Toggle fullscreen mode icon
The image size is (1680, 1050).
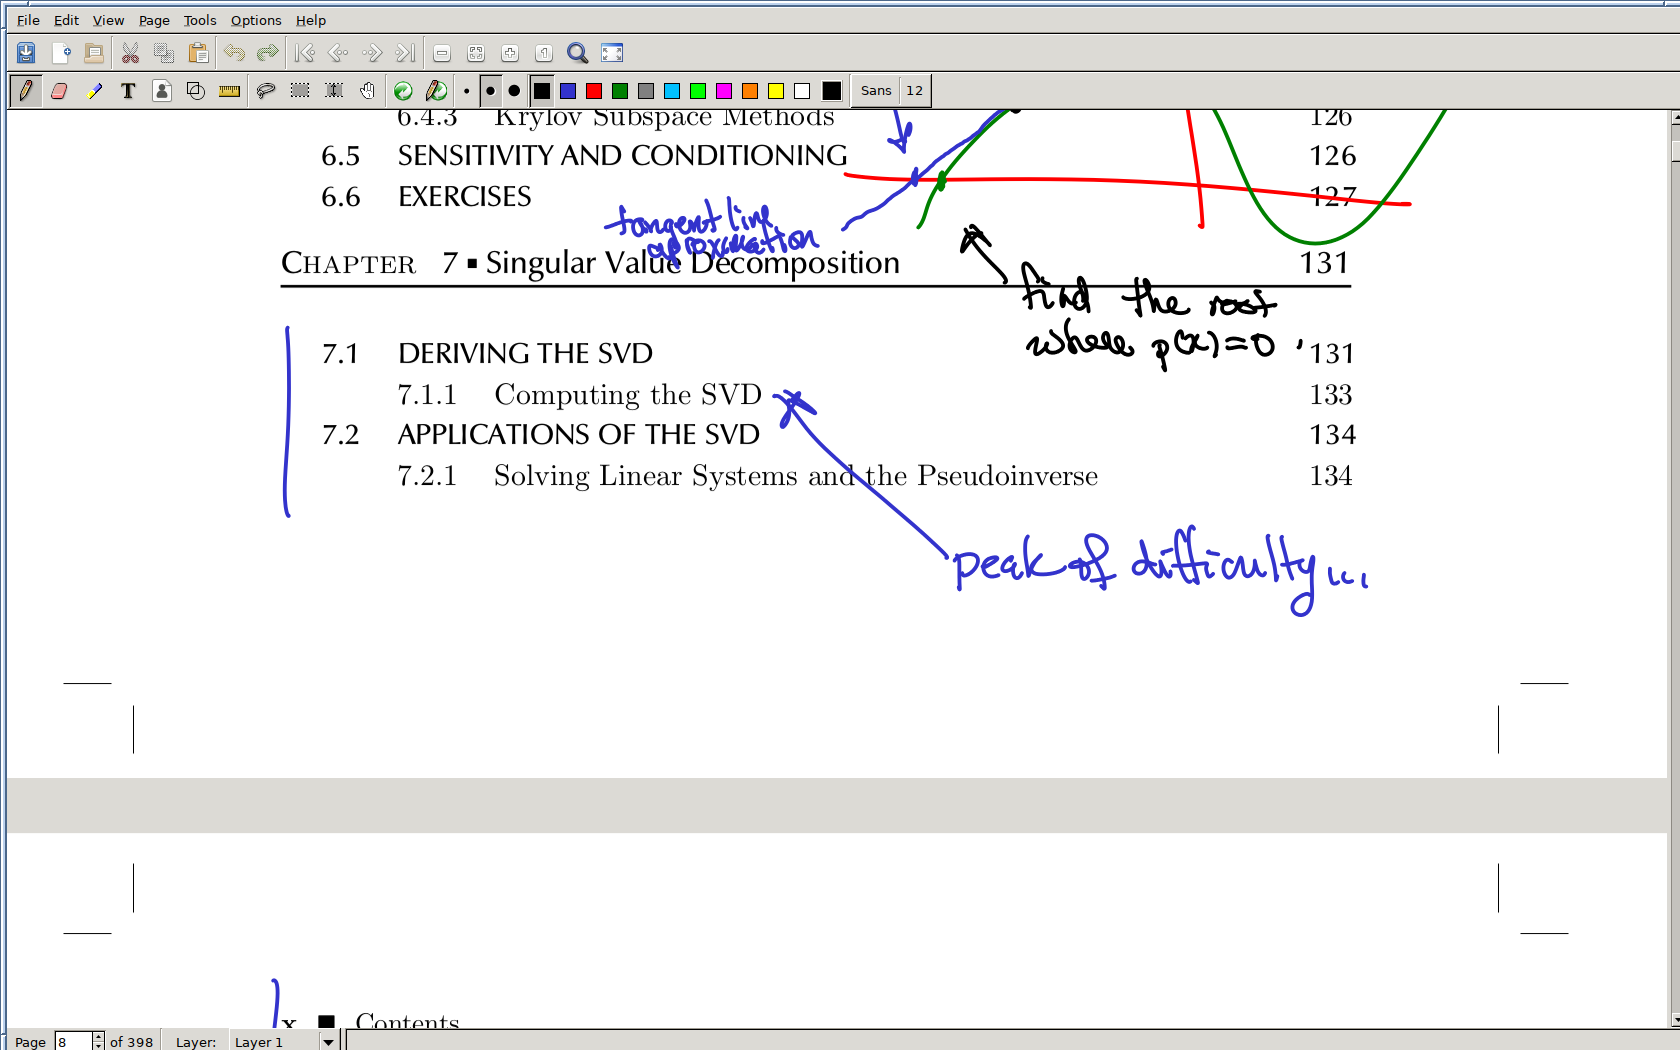pyautogui.click(x=612, y=53)
